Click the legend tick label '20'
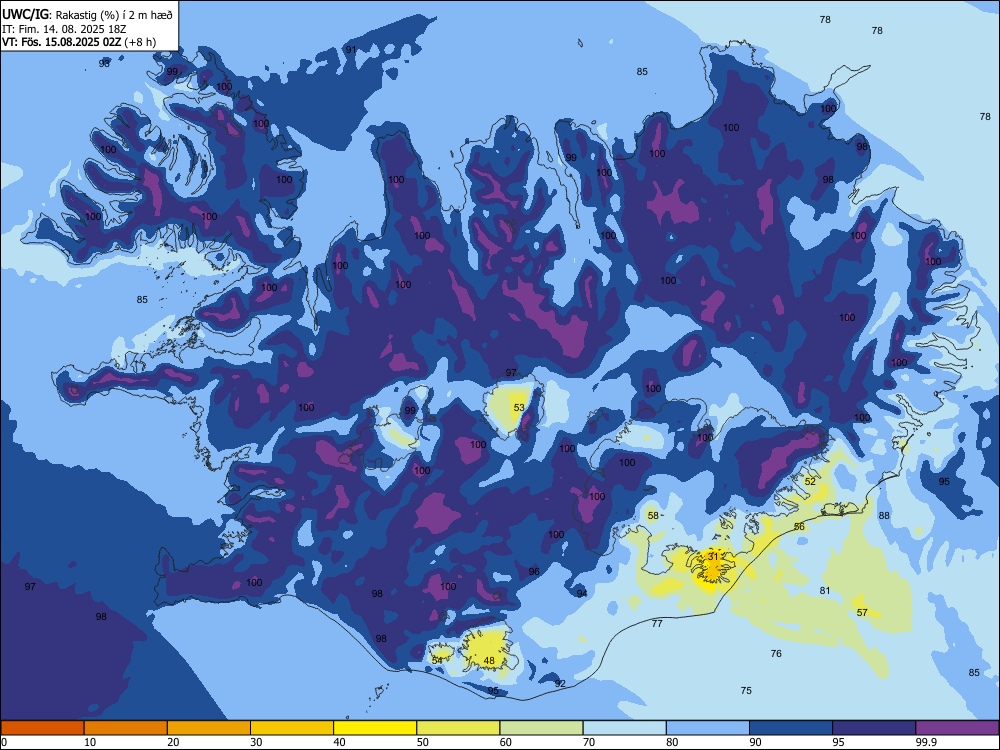Viewport: 1000px width, 750px height. click(x=173, y=742)
